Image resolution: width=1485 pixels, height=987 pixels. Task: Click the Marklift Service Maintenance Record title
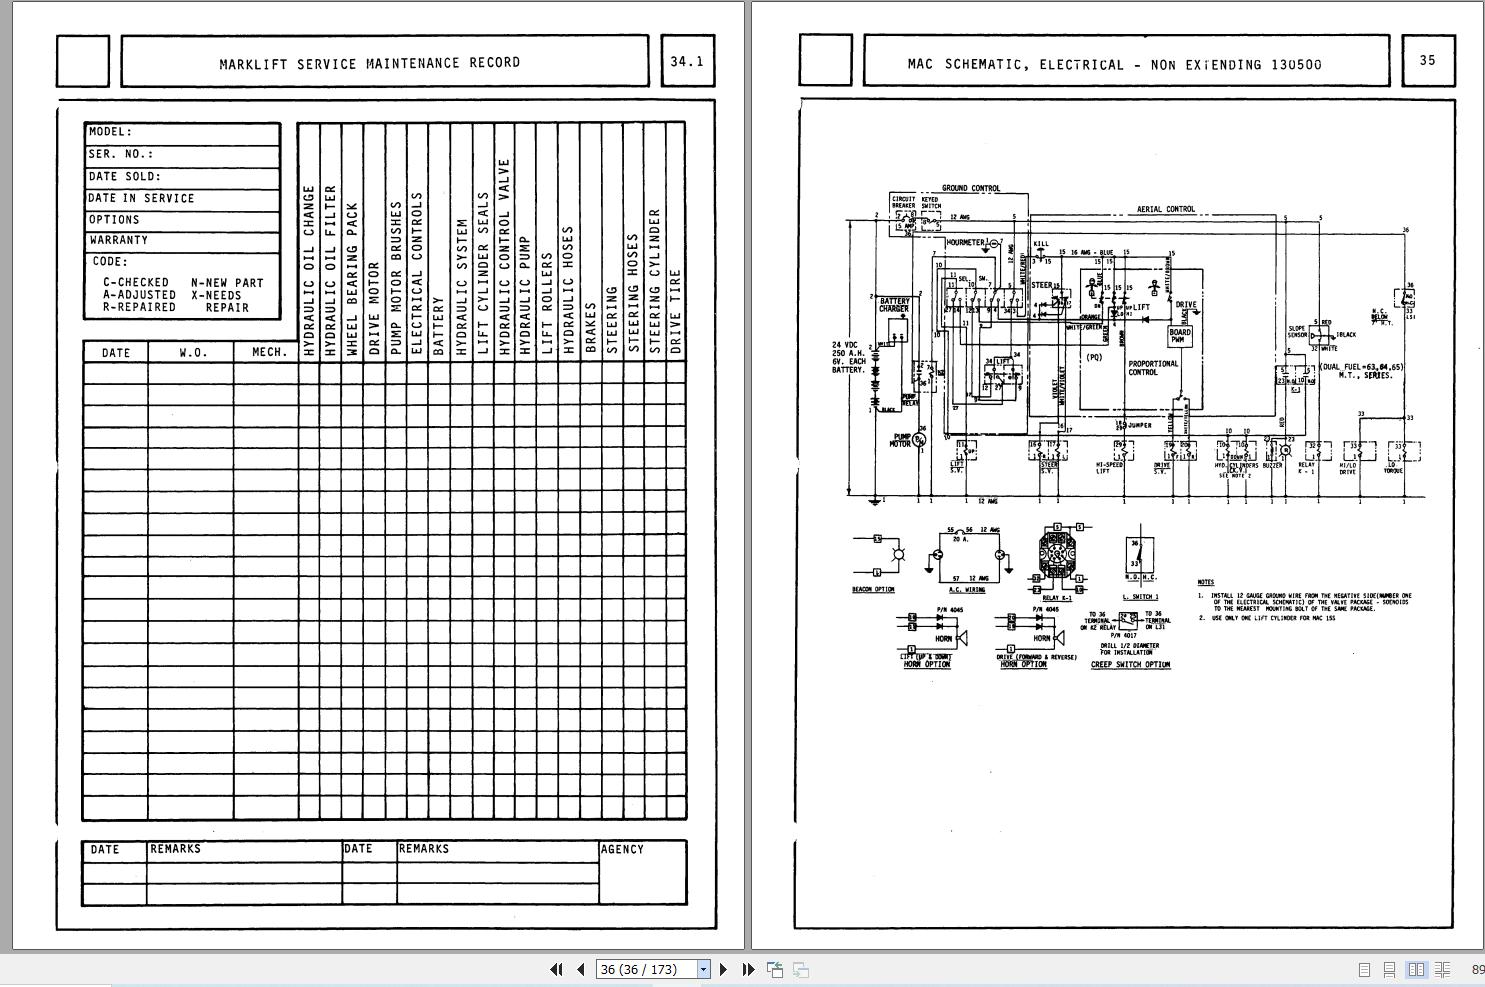pyautogui.click(x=370, y=63)
